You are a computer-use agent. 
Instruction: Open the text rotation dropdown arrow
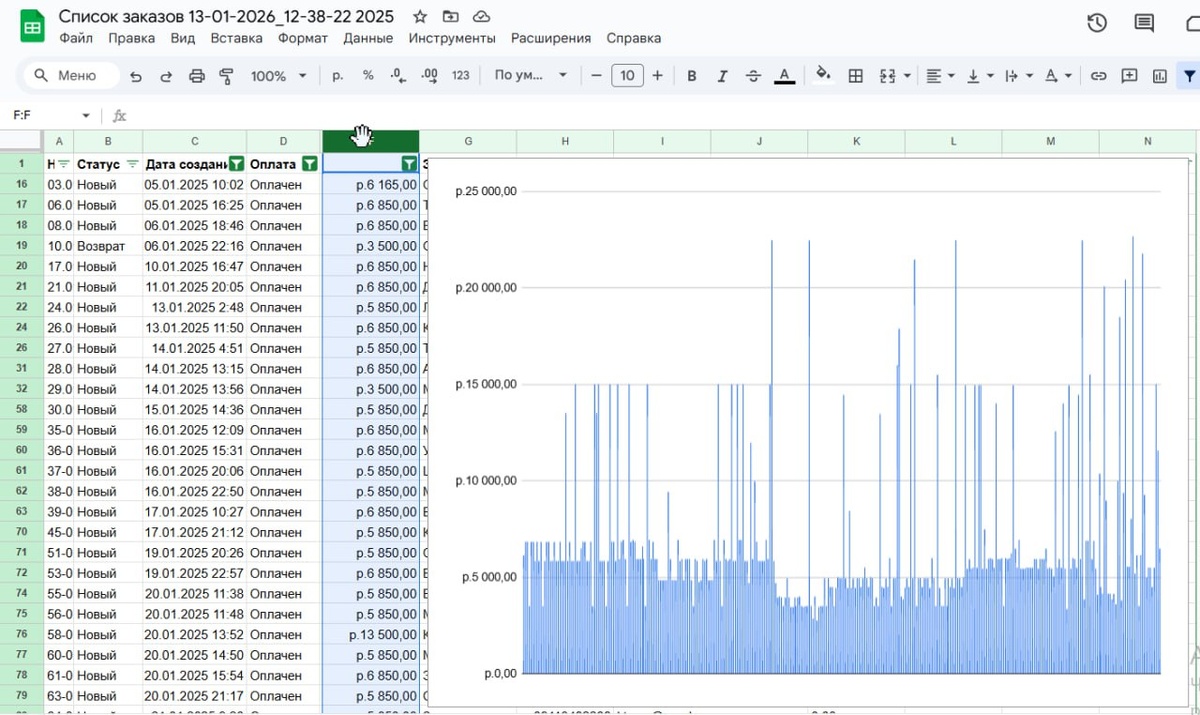[x=1068, y=76]
